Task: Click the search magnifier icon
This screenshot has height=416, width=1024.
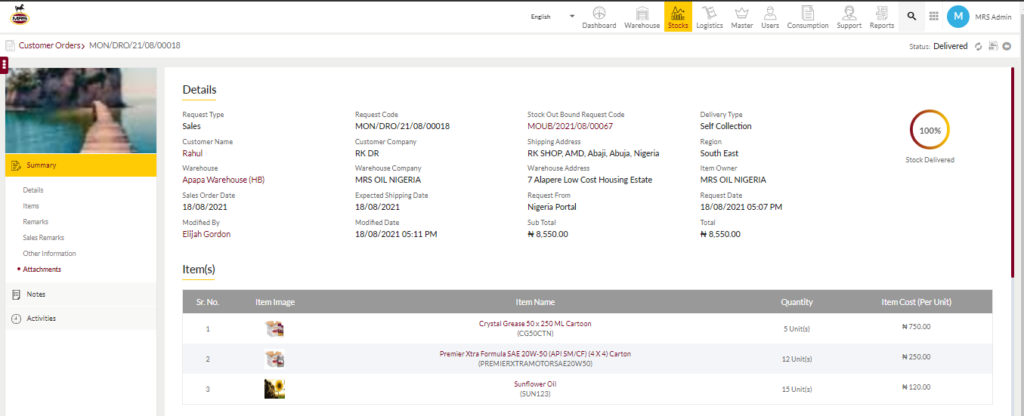Action: pyautogui.click(x=911, y=16)
